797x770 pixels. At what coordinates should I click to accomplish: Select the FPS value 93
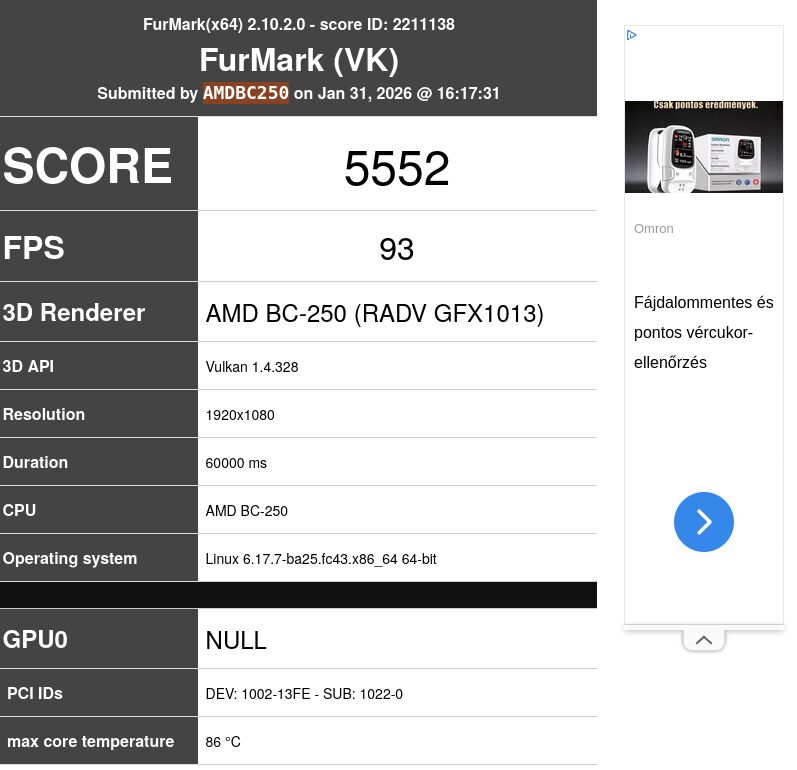tap(396, 249)
